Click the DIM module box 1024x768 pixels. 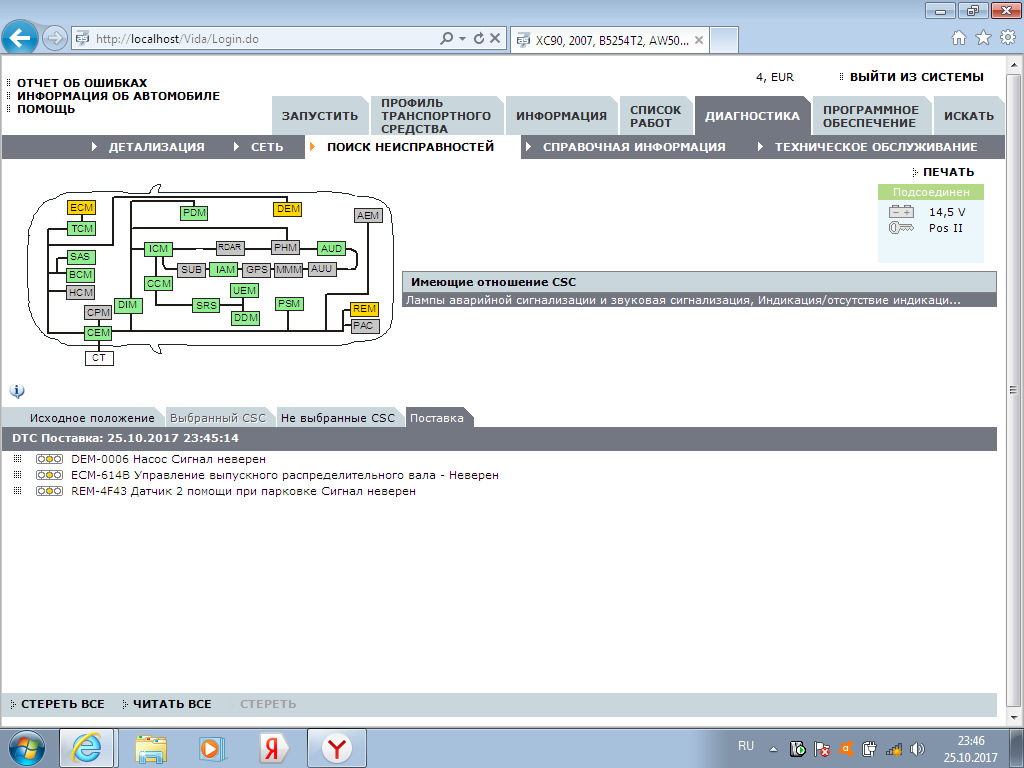tap(128, 305)
